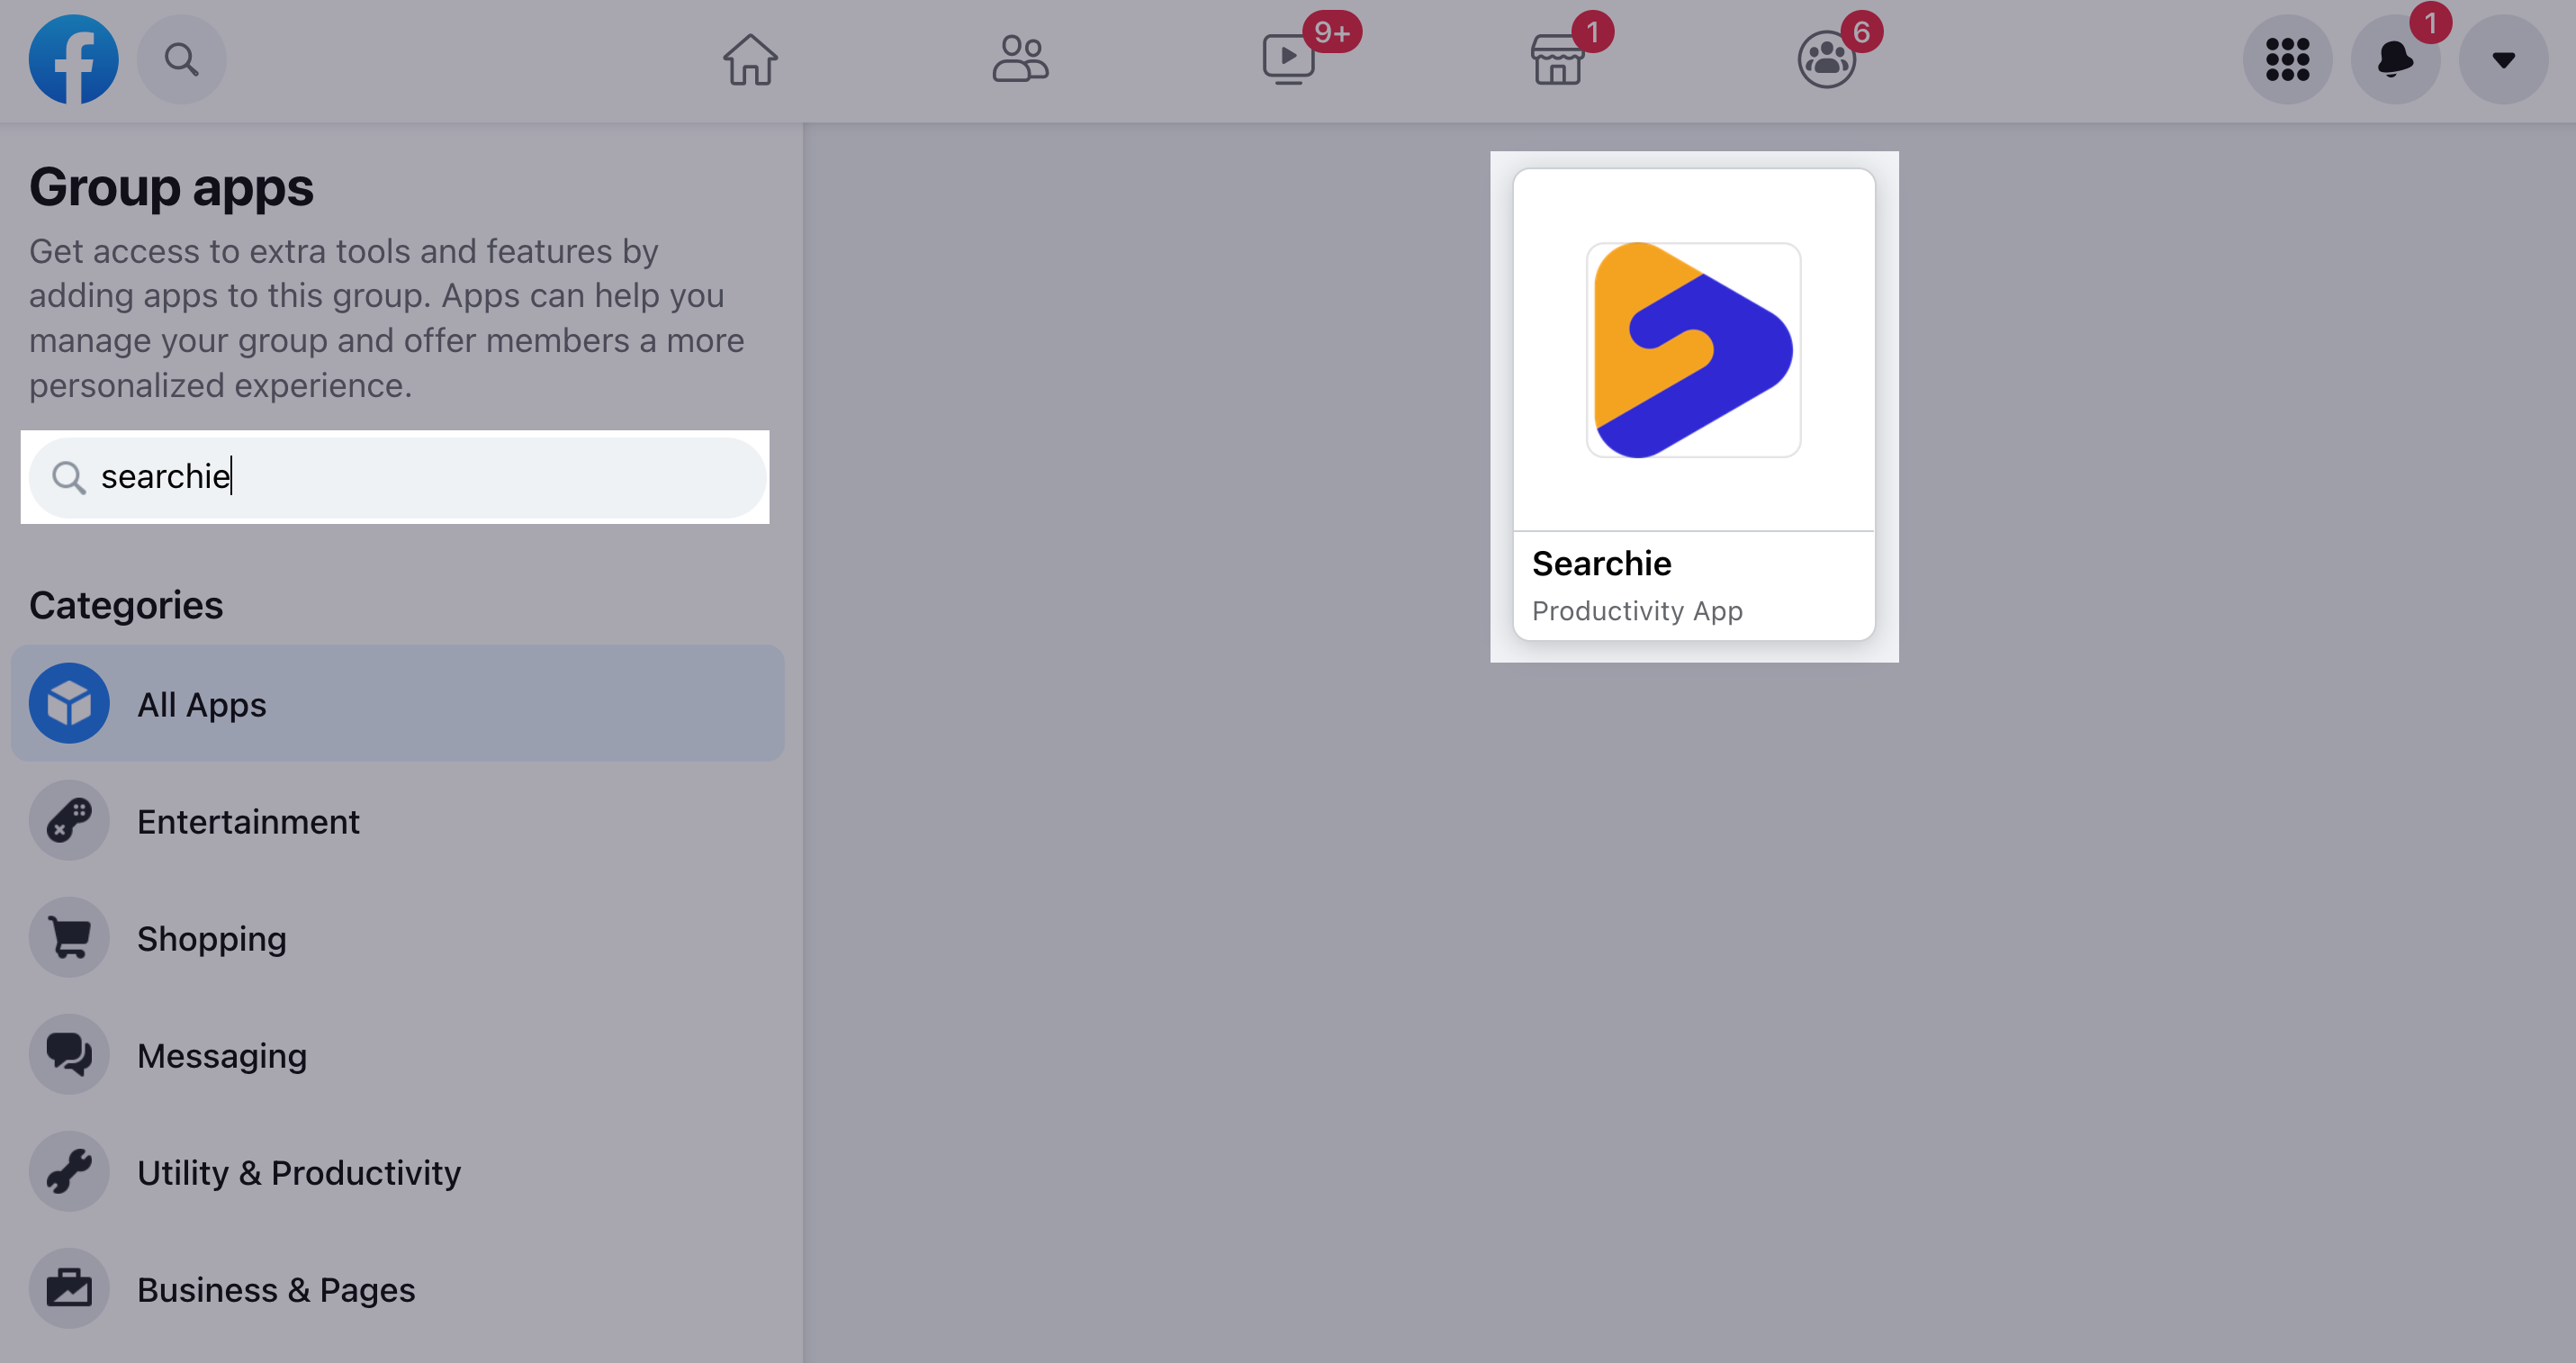
Task: Open the nine-dot menu grid
Action: pyautogui.click(x=2287, y=59)
